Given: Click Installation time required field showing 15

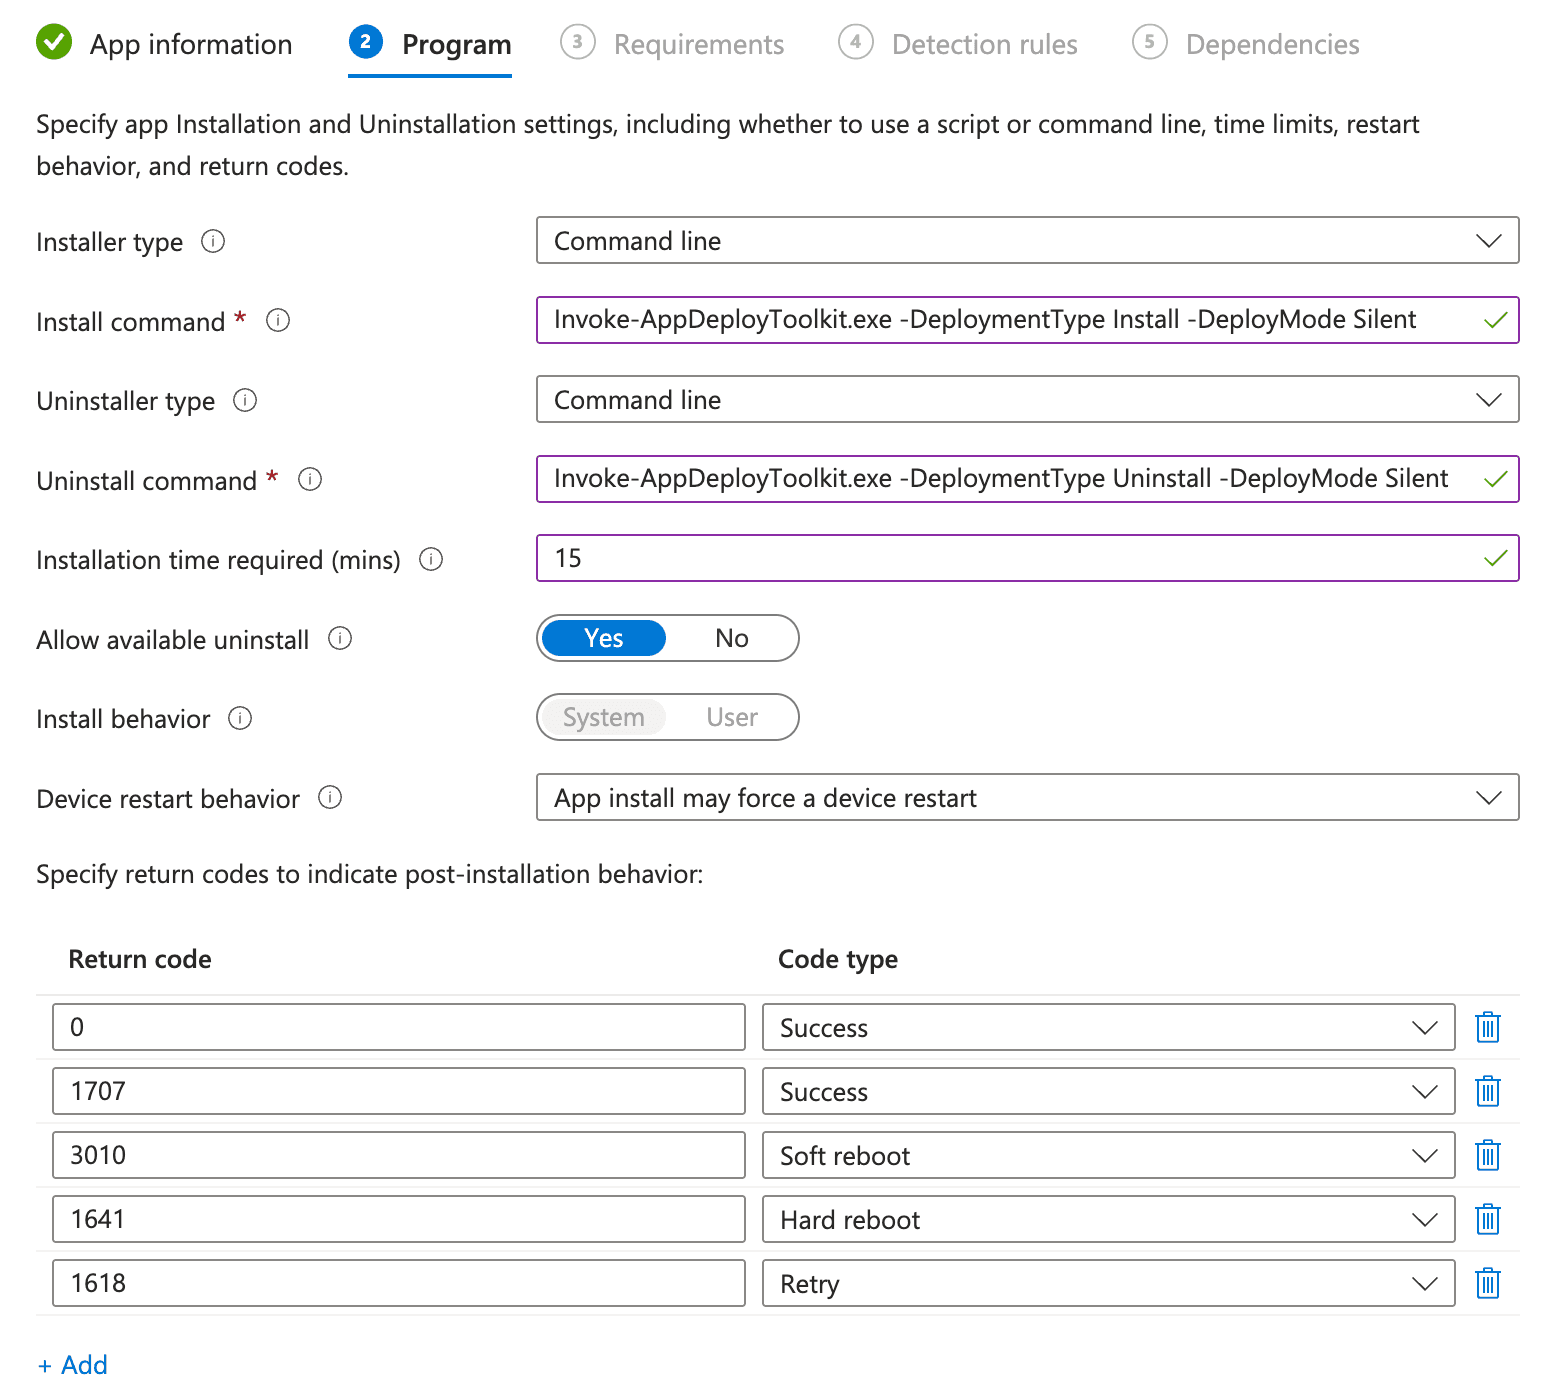Looking at the screenshot, I should (1028, 558).
